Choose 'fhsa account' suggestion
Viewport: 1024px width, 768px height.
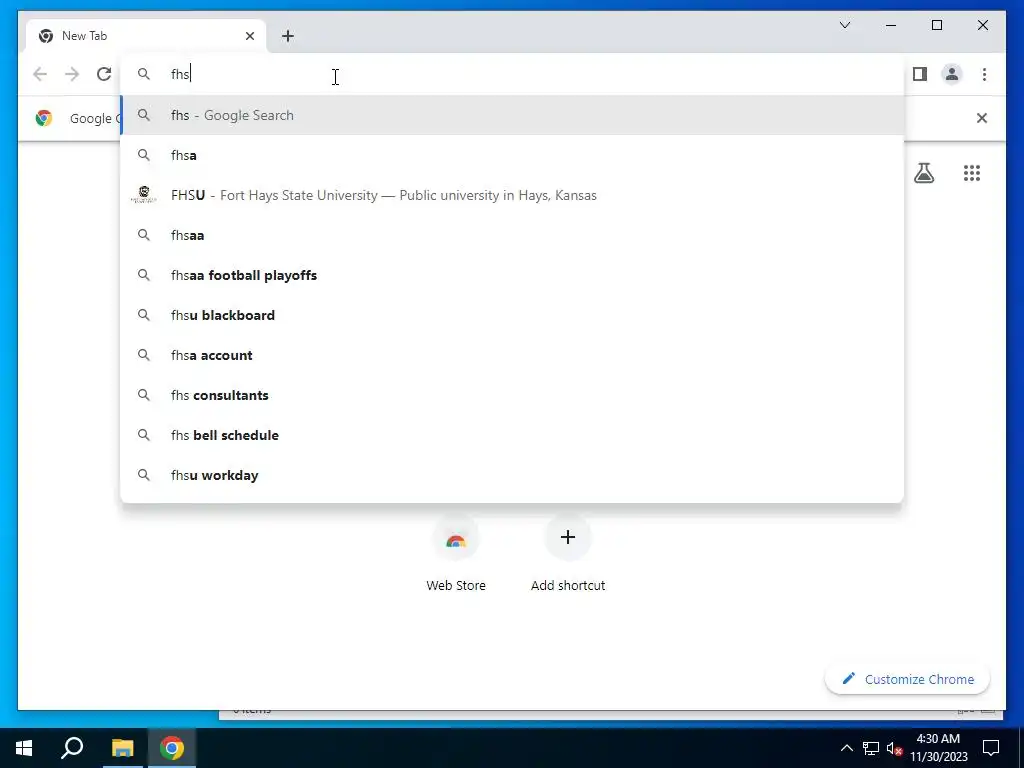(x=512, y=355)
